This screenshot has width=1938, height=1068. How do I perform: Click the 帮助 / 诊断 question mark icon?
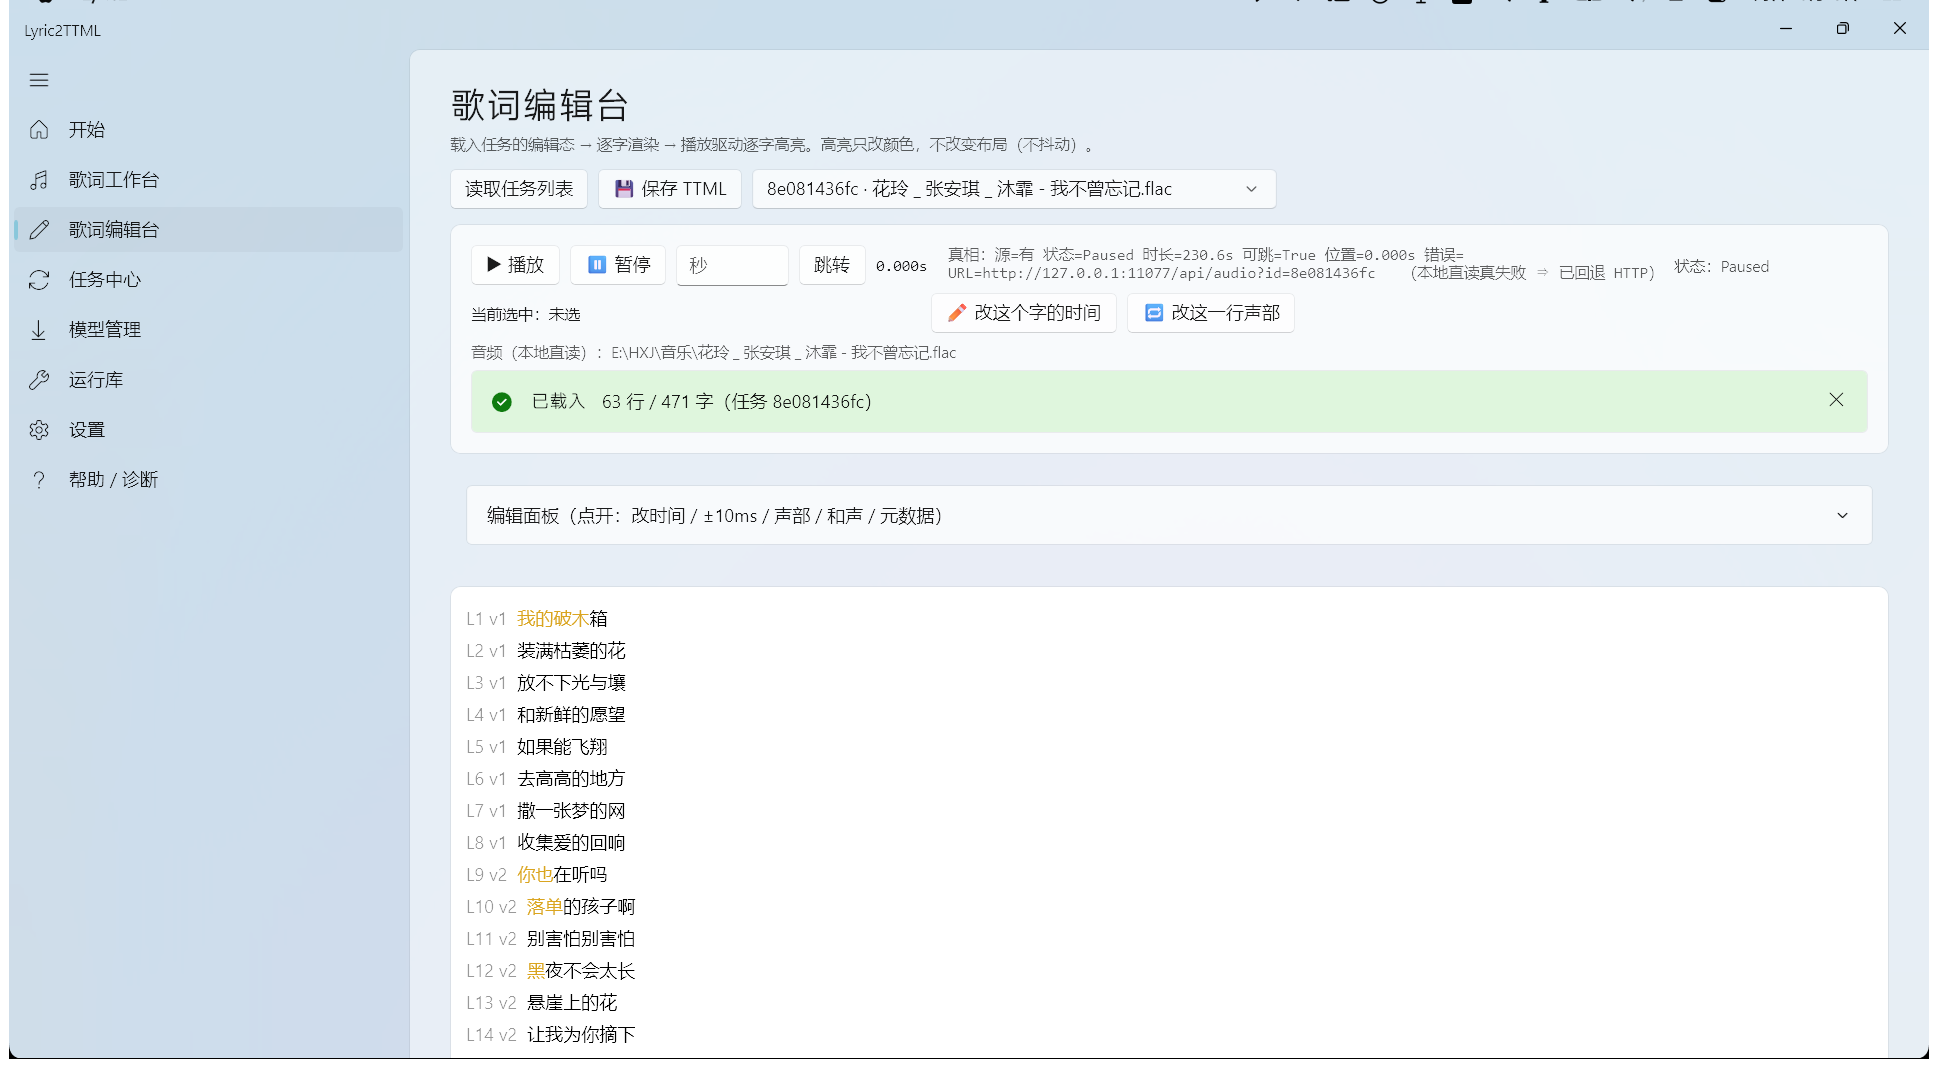(x=39, y=480)
